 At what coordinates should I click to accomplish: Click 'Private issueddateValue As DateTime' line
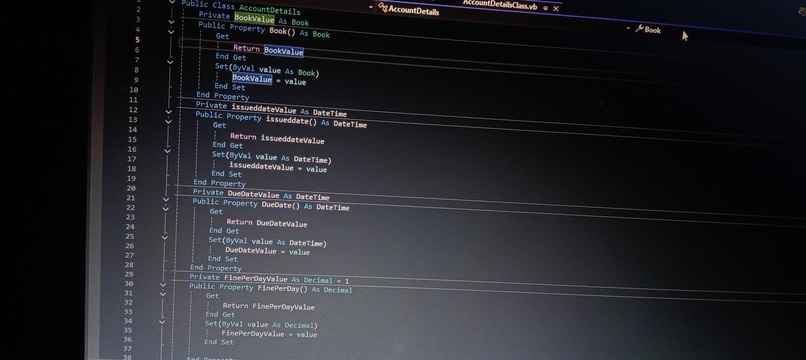[271, 109]
